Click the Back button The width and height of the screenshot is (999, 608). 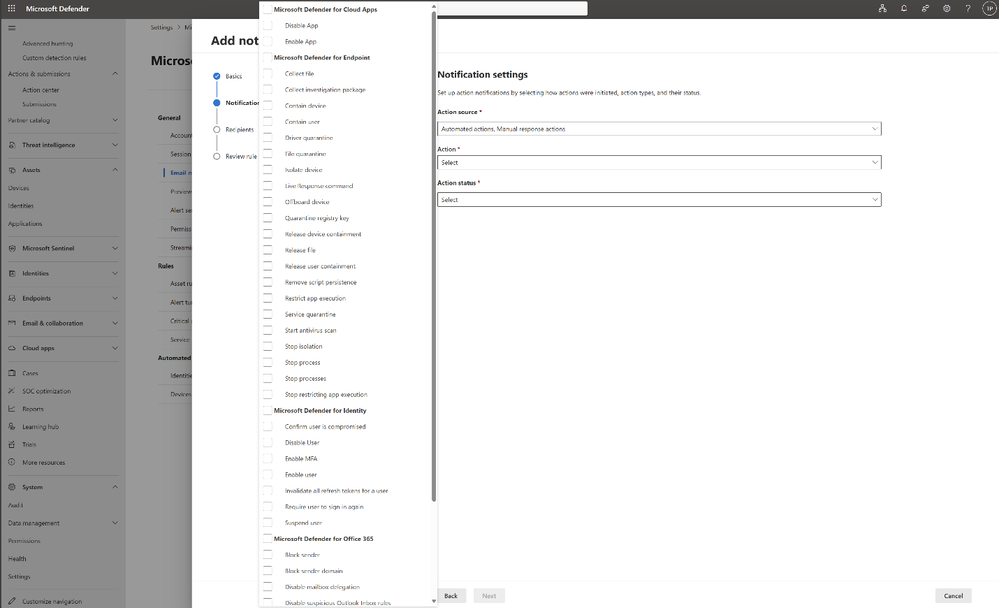tap(451, 596)
